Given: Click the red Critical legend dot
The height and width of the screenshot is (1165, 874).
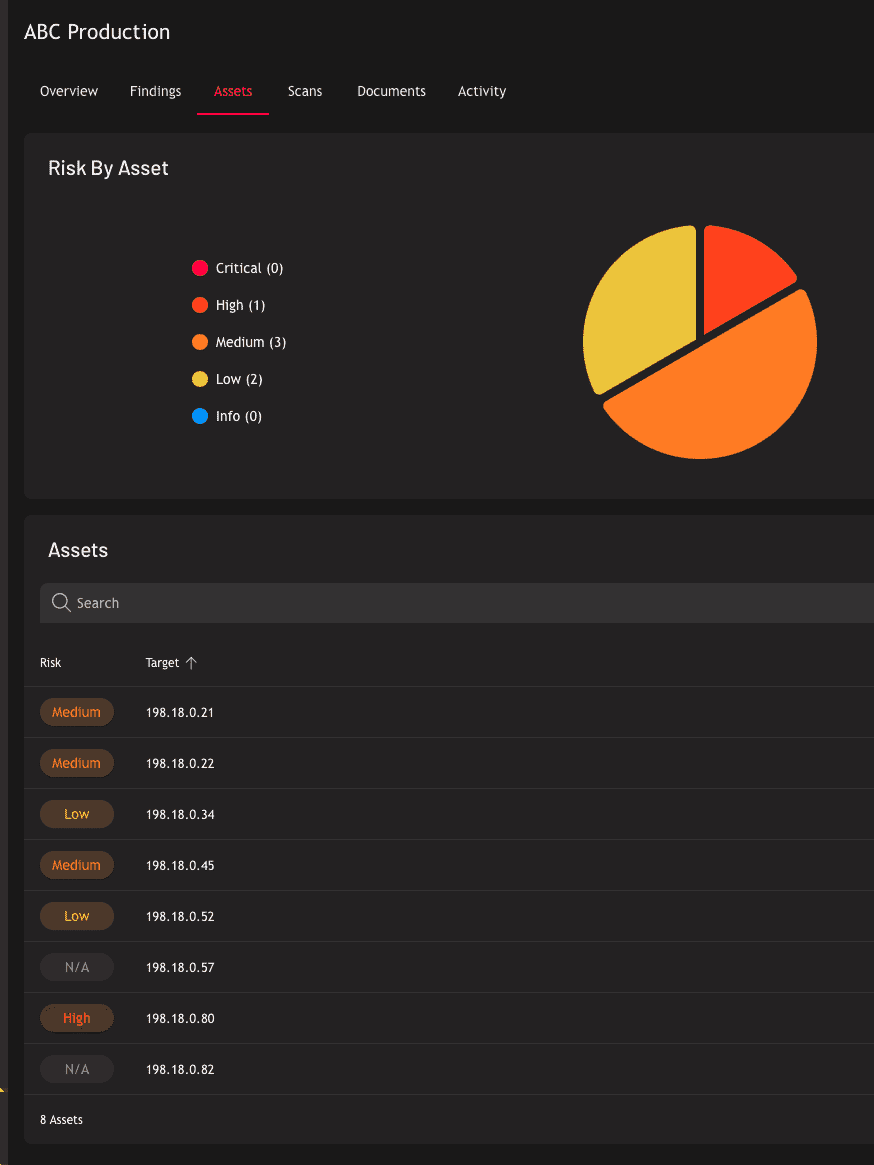Looking at the screenshot, I should pos(200,268).
